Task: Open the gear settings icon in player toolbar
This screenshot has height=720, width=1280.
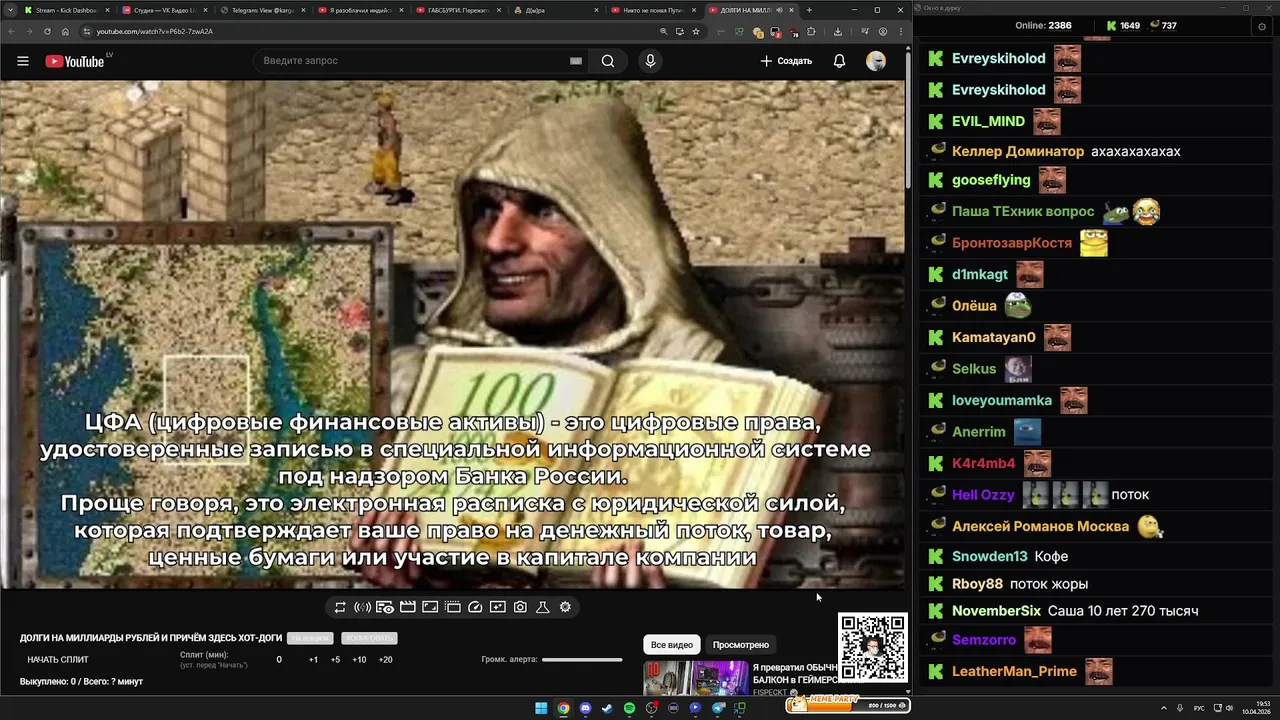Action: coord(565,607)
